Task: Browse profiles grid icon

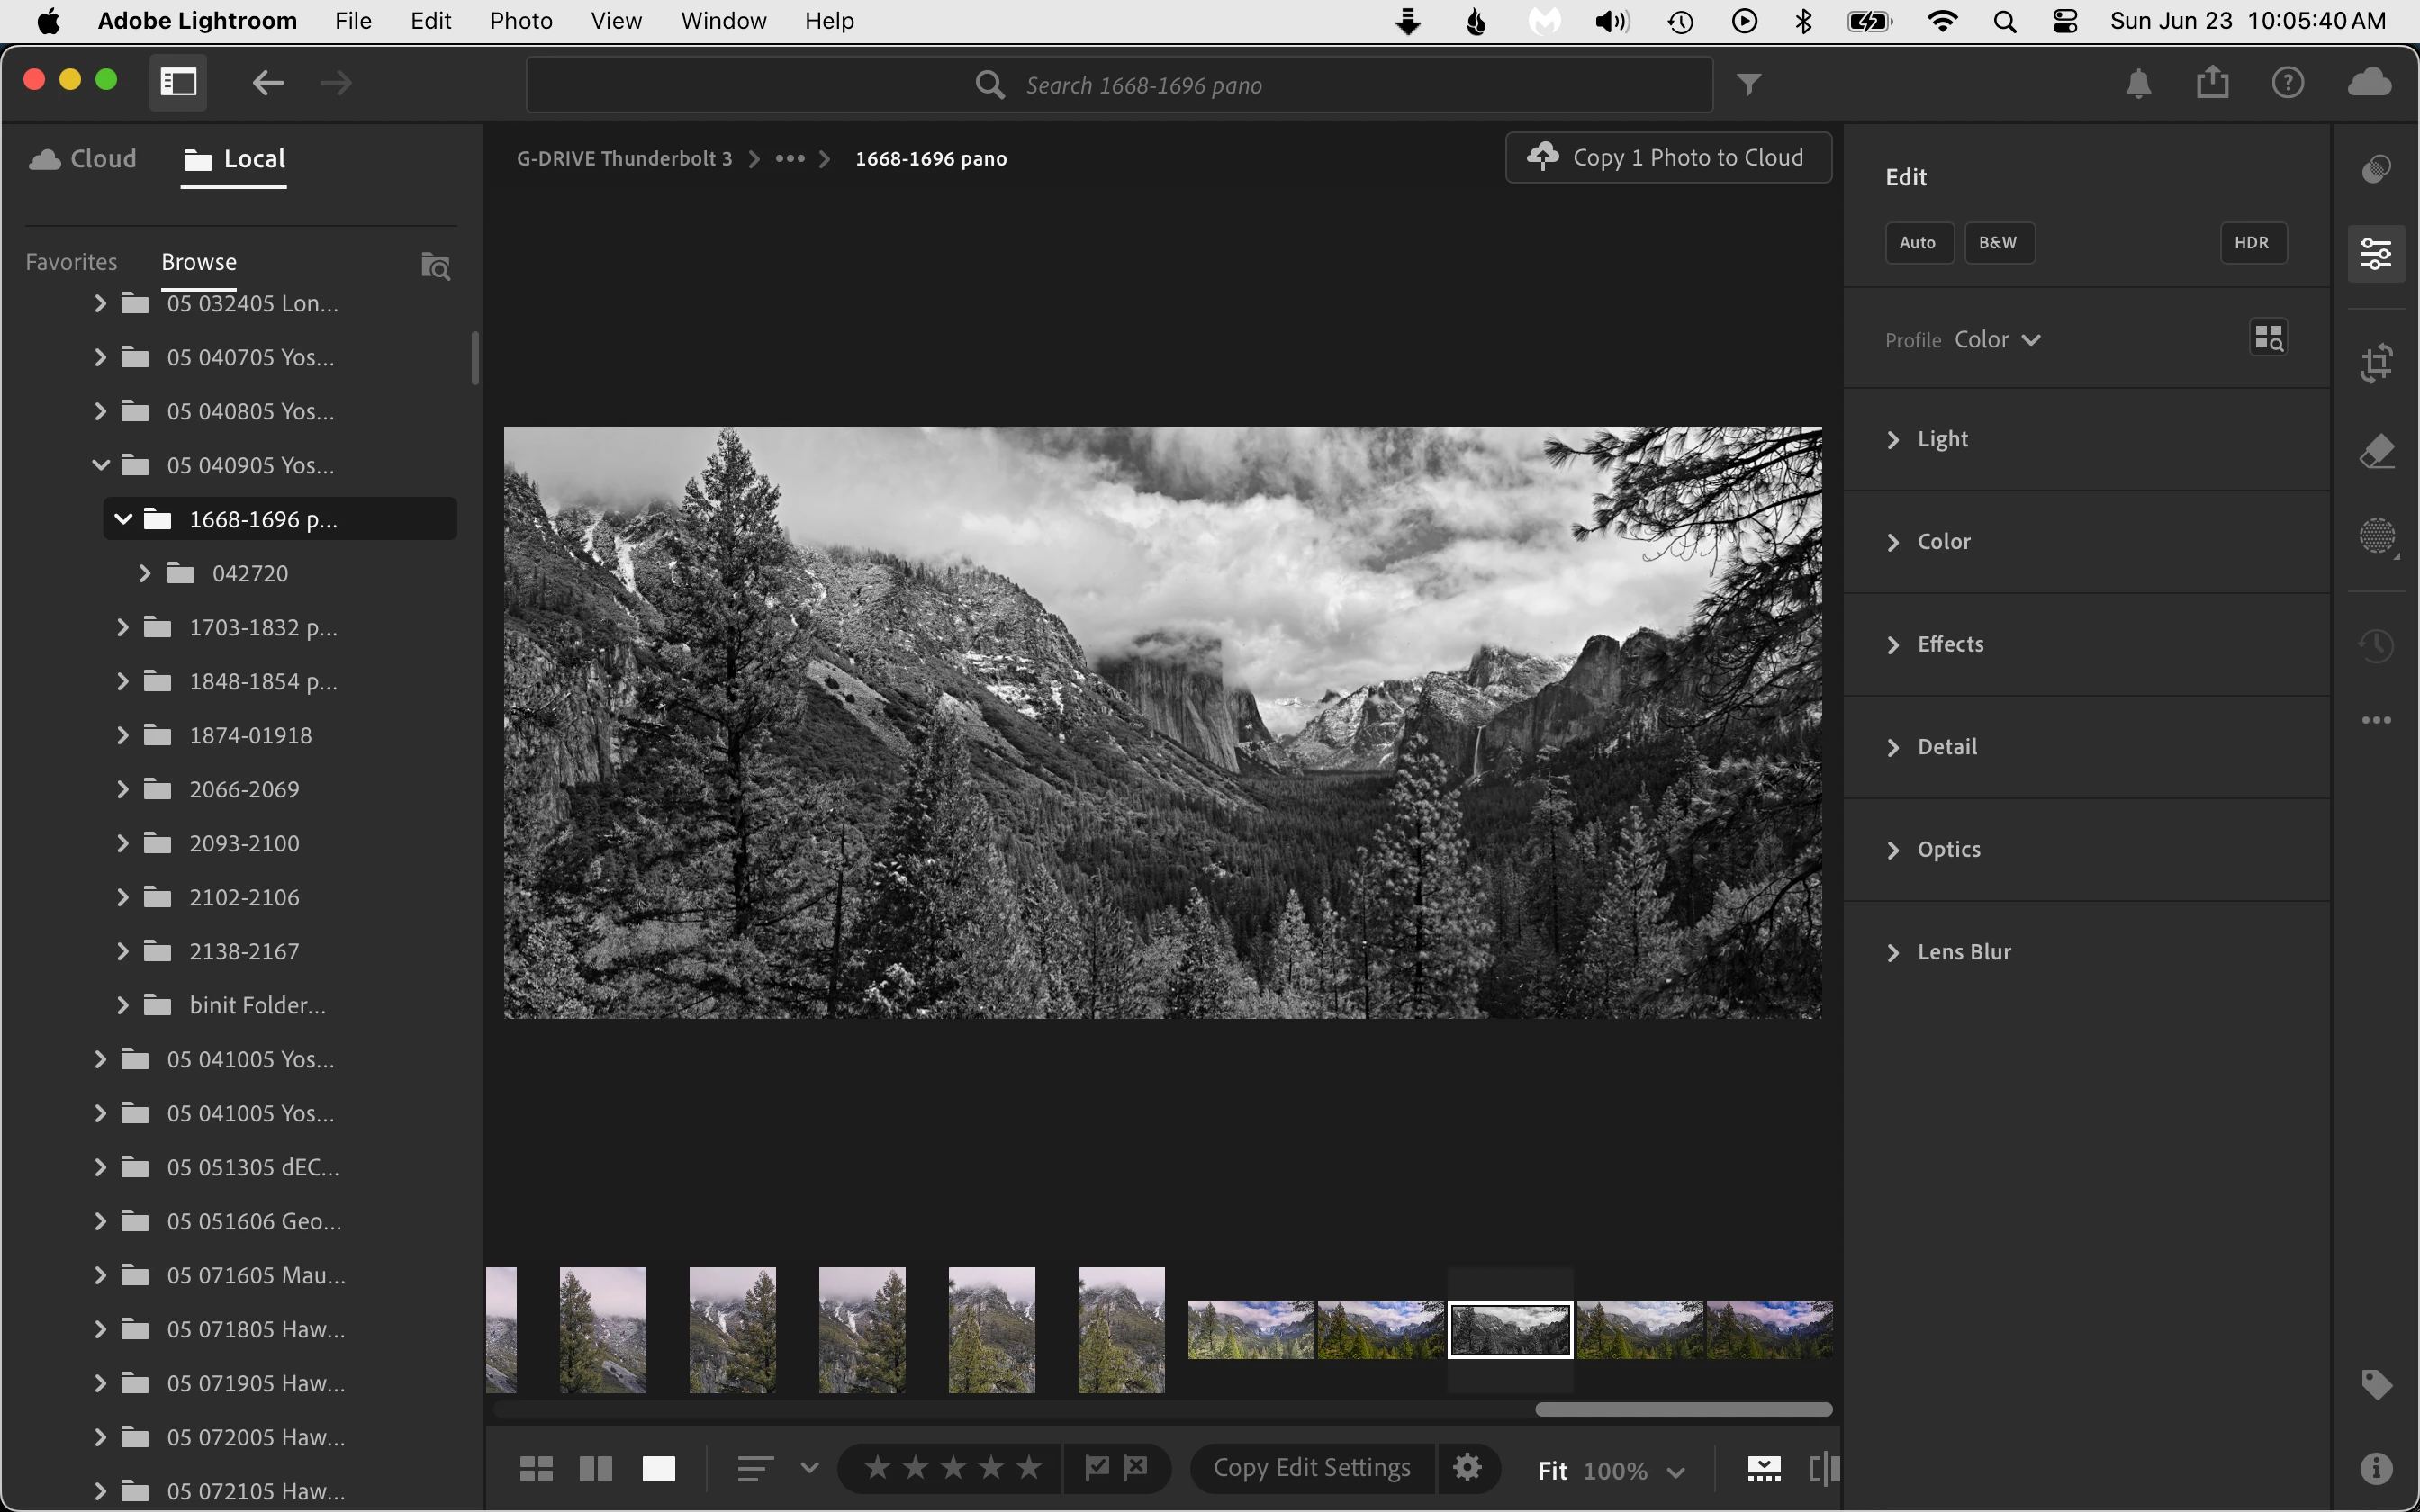Action: tap(2268, 338)
